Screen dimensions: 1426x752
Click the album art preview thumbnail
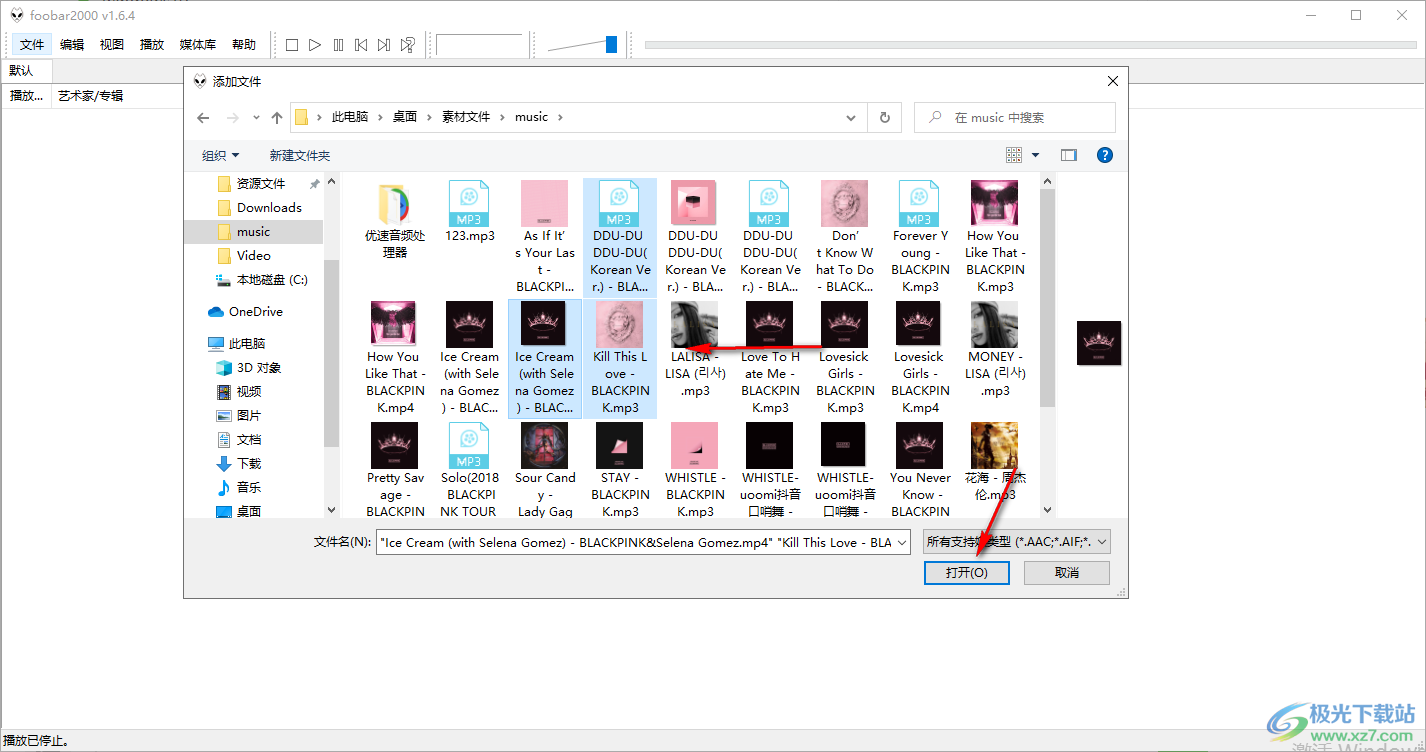pyautogui.click(x=1099, y=343)
